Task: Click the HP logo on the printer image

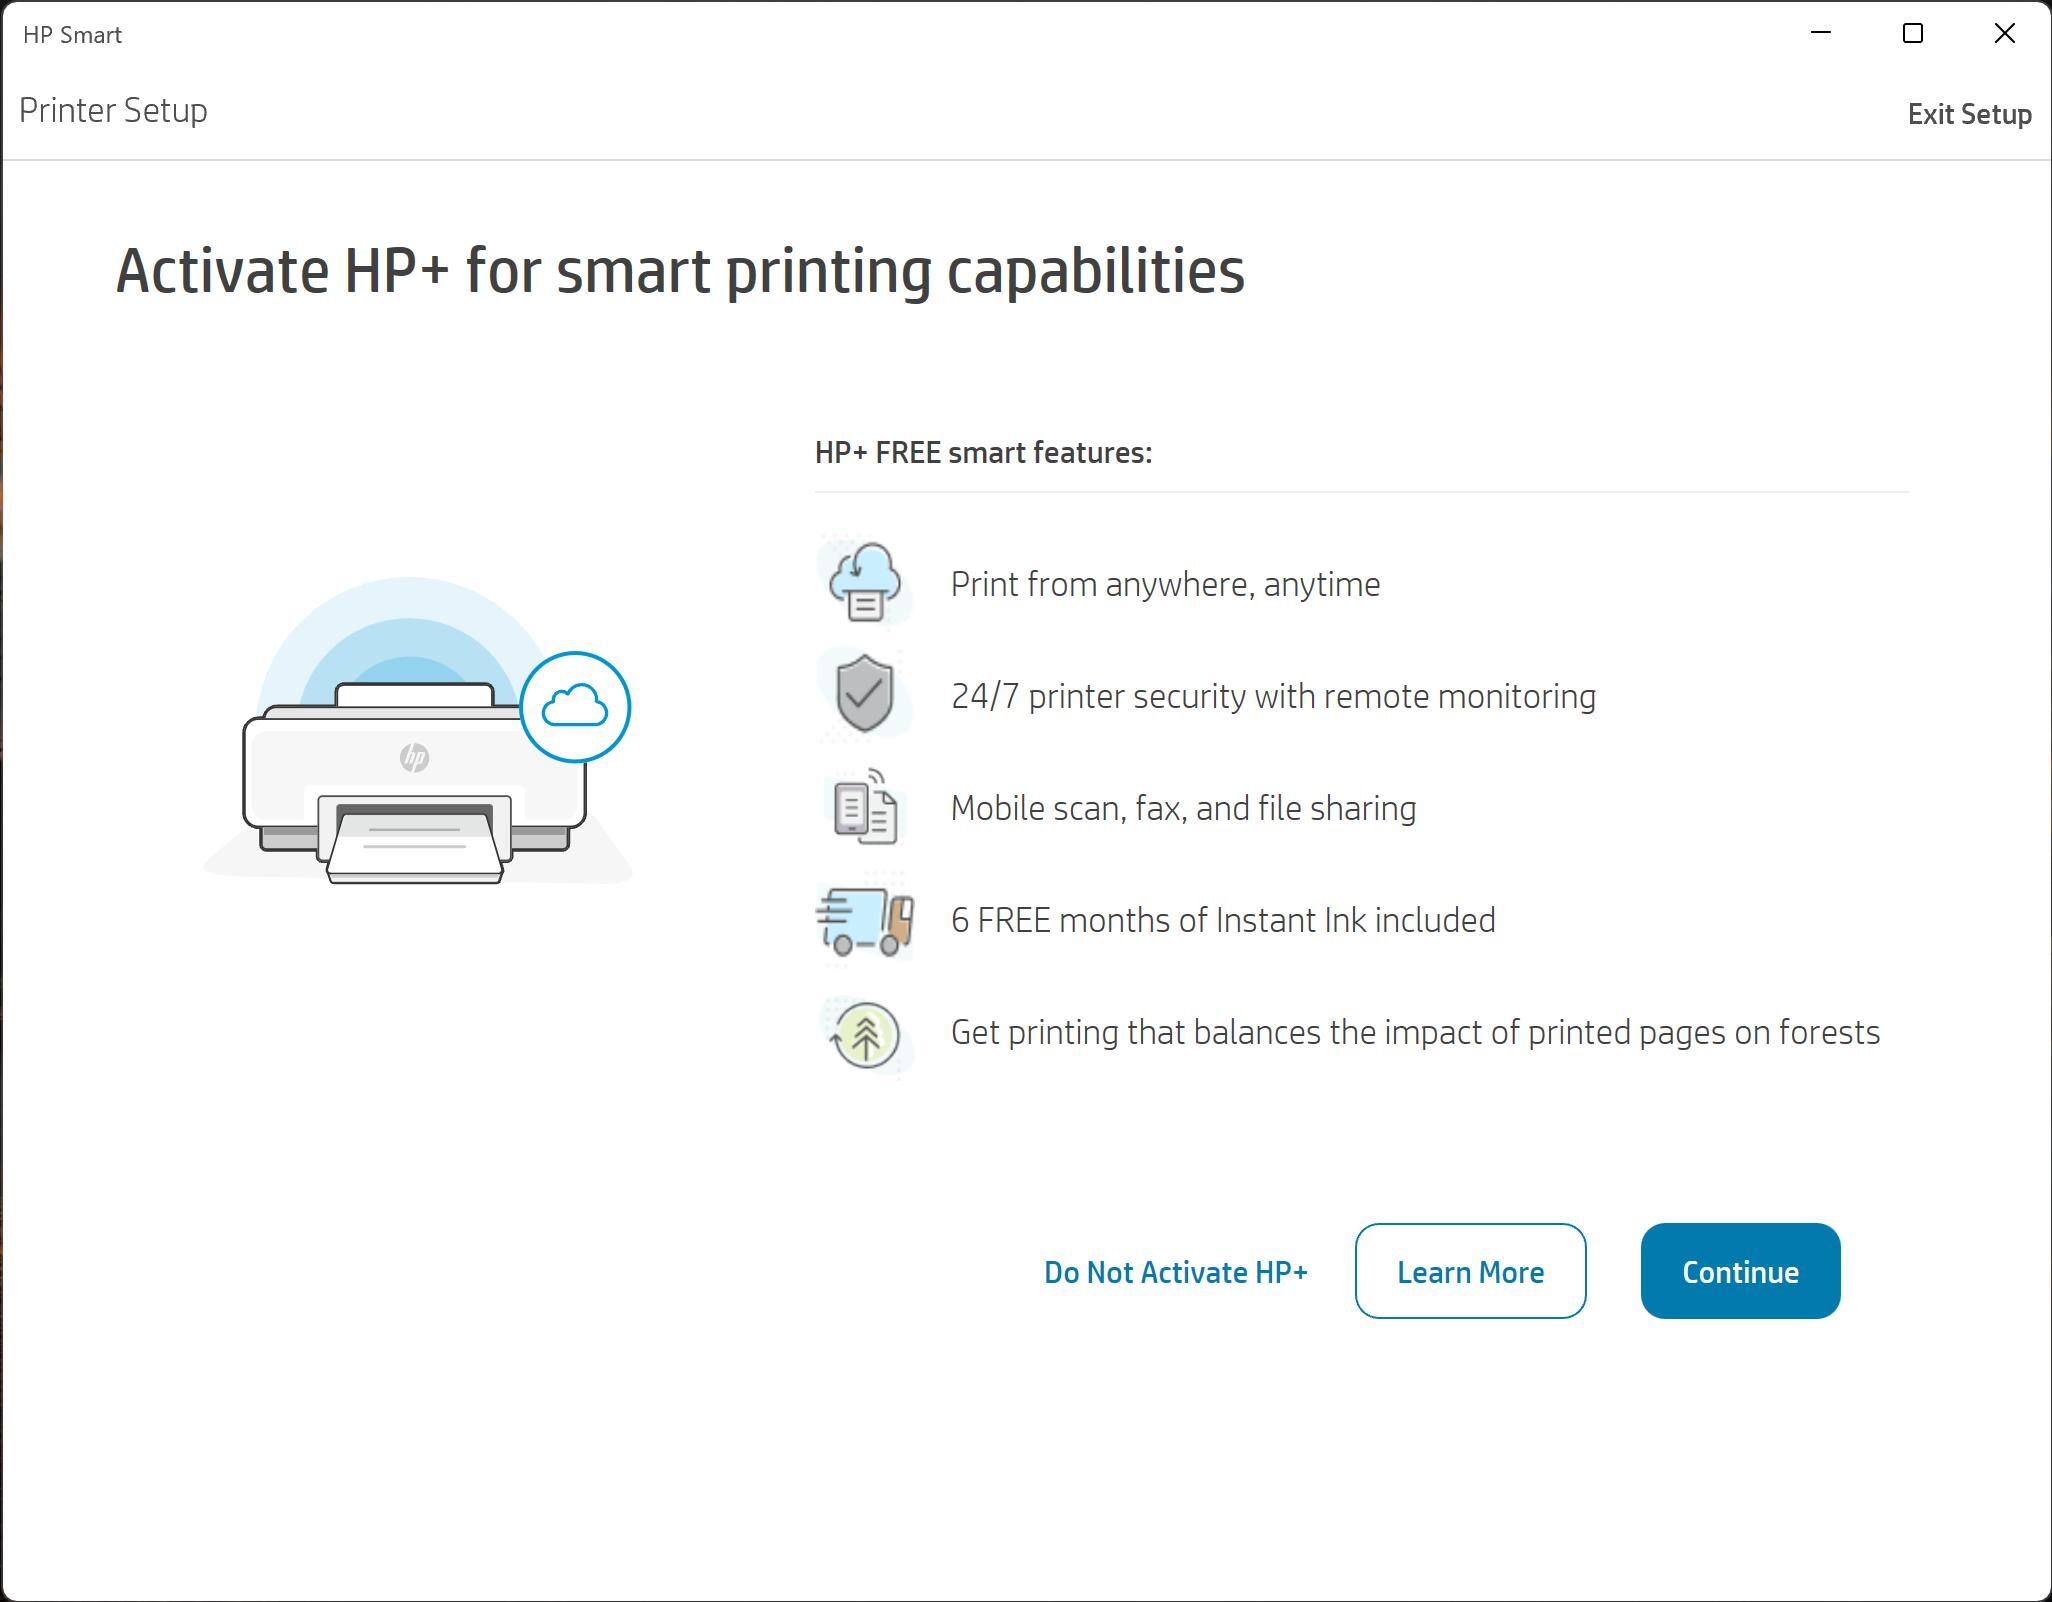Action: tap(414, 757)
